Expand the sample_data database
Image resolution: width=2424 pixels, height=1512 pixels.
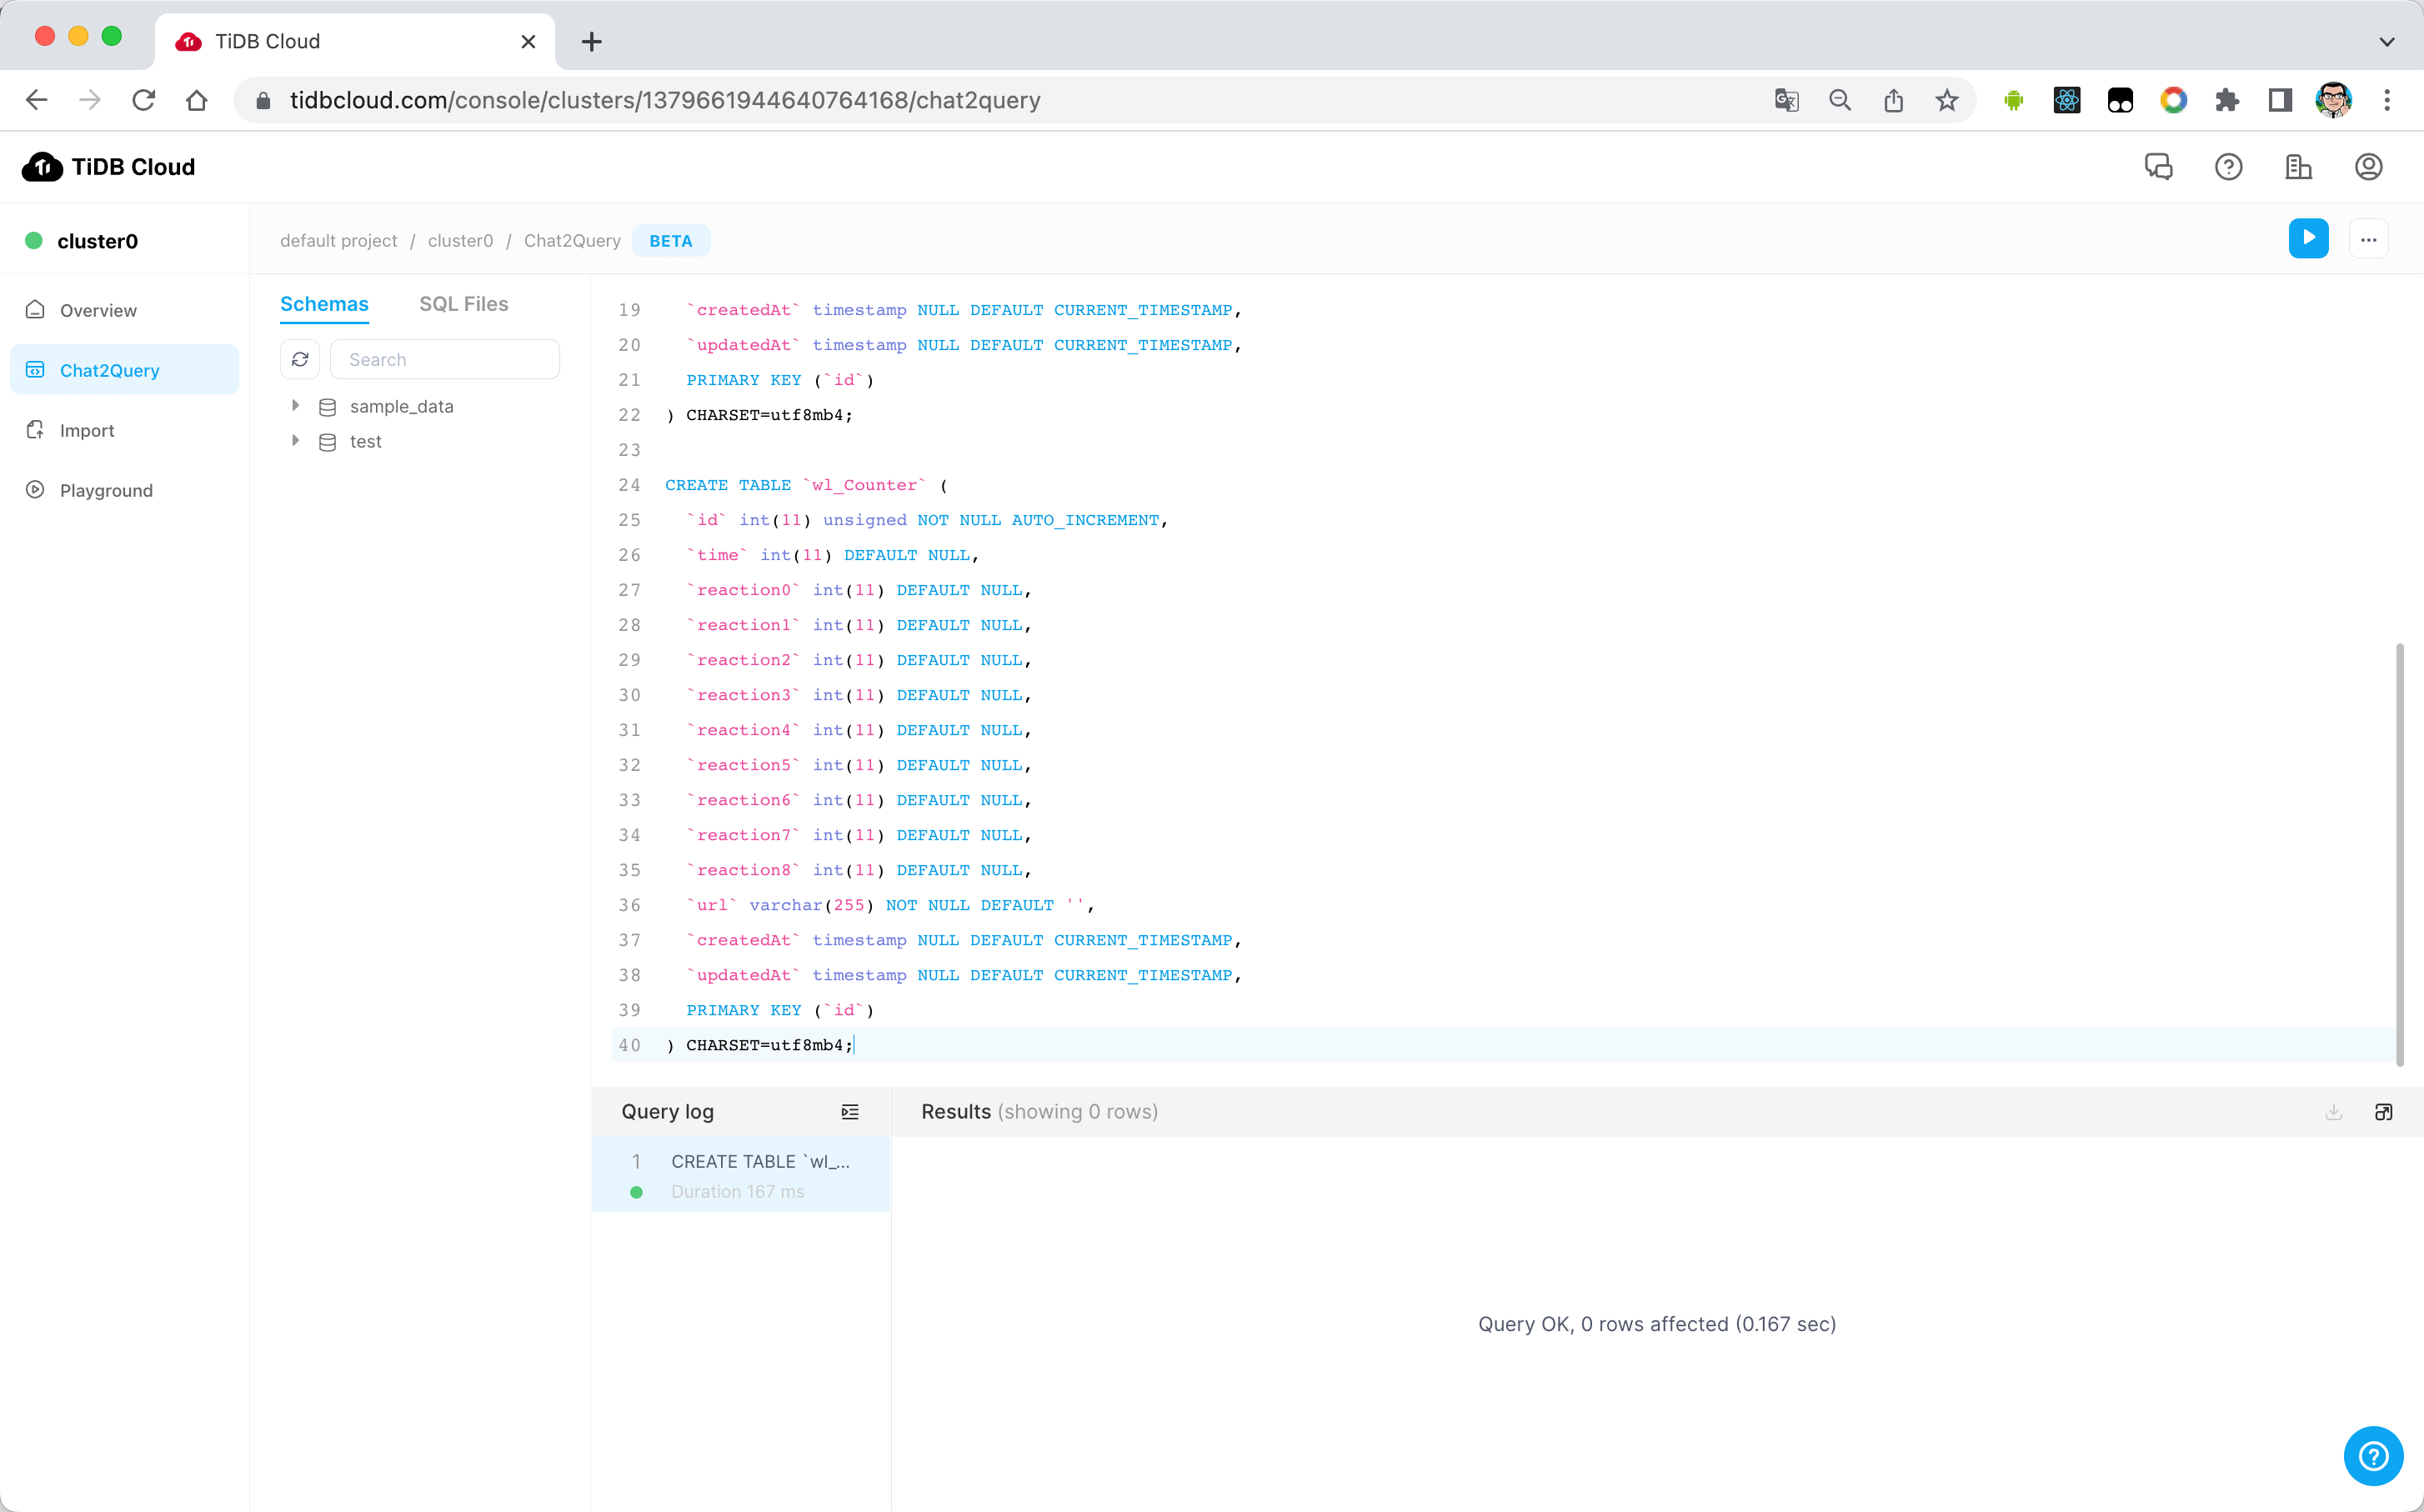[295, 406]
